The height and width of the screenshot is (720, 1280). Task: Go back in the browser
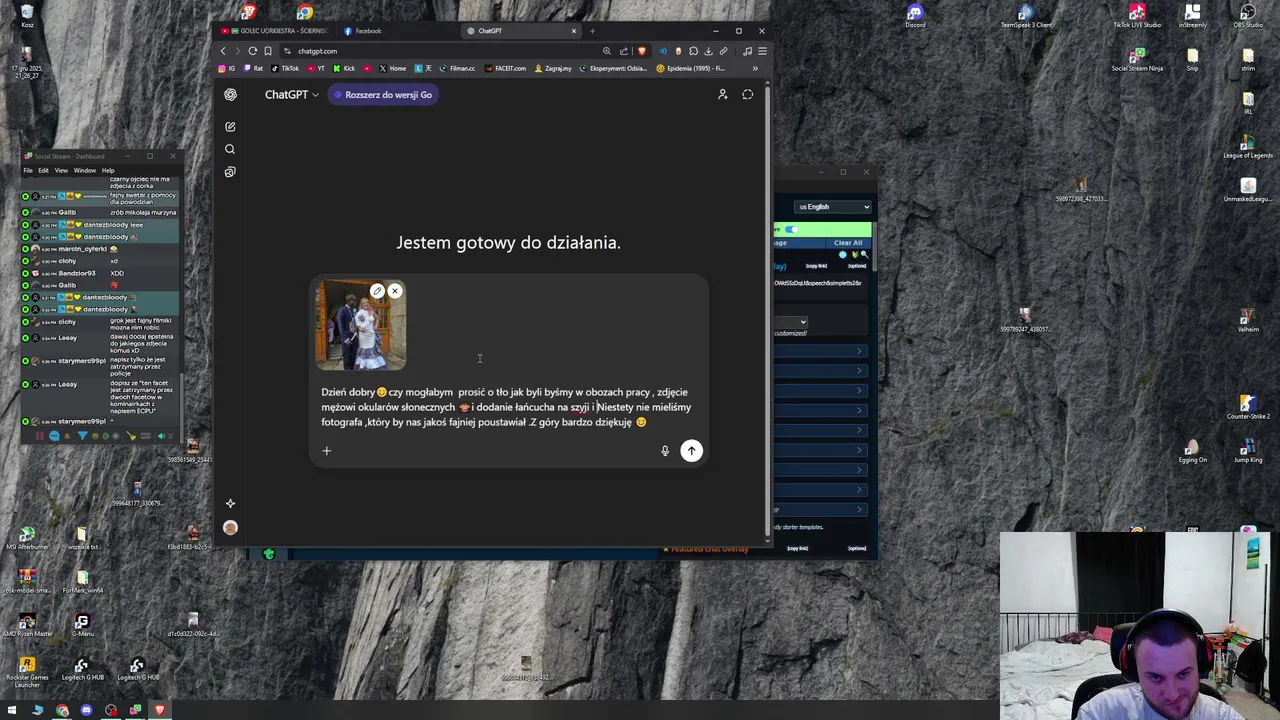coord(224,51)
